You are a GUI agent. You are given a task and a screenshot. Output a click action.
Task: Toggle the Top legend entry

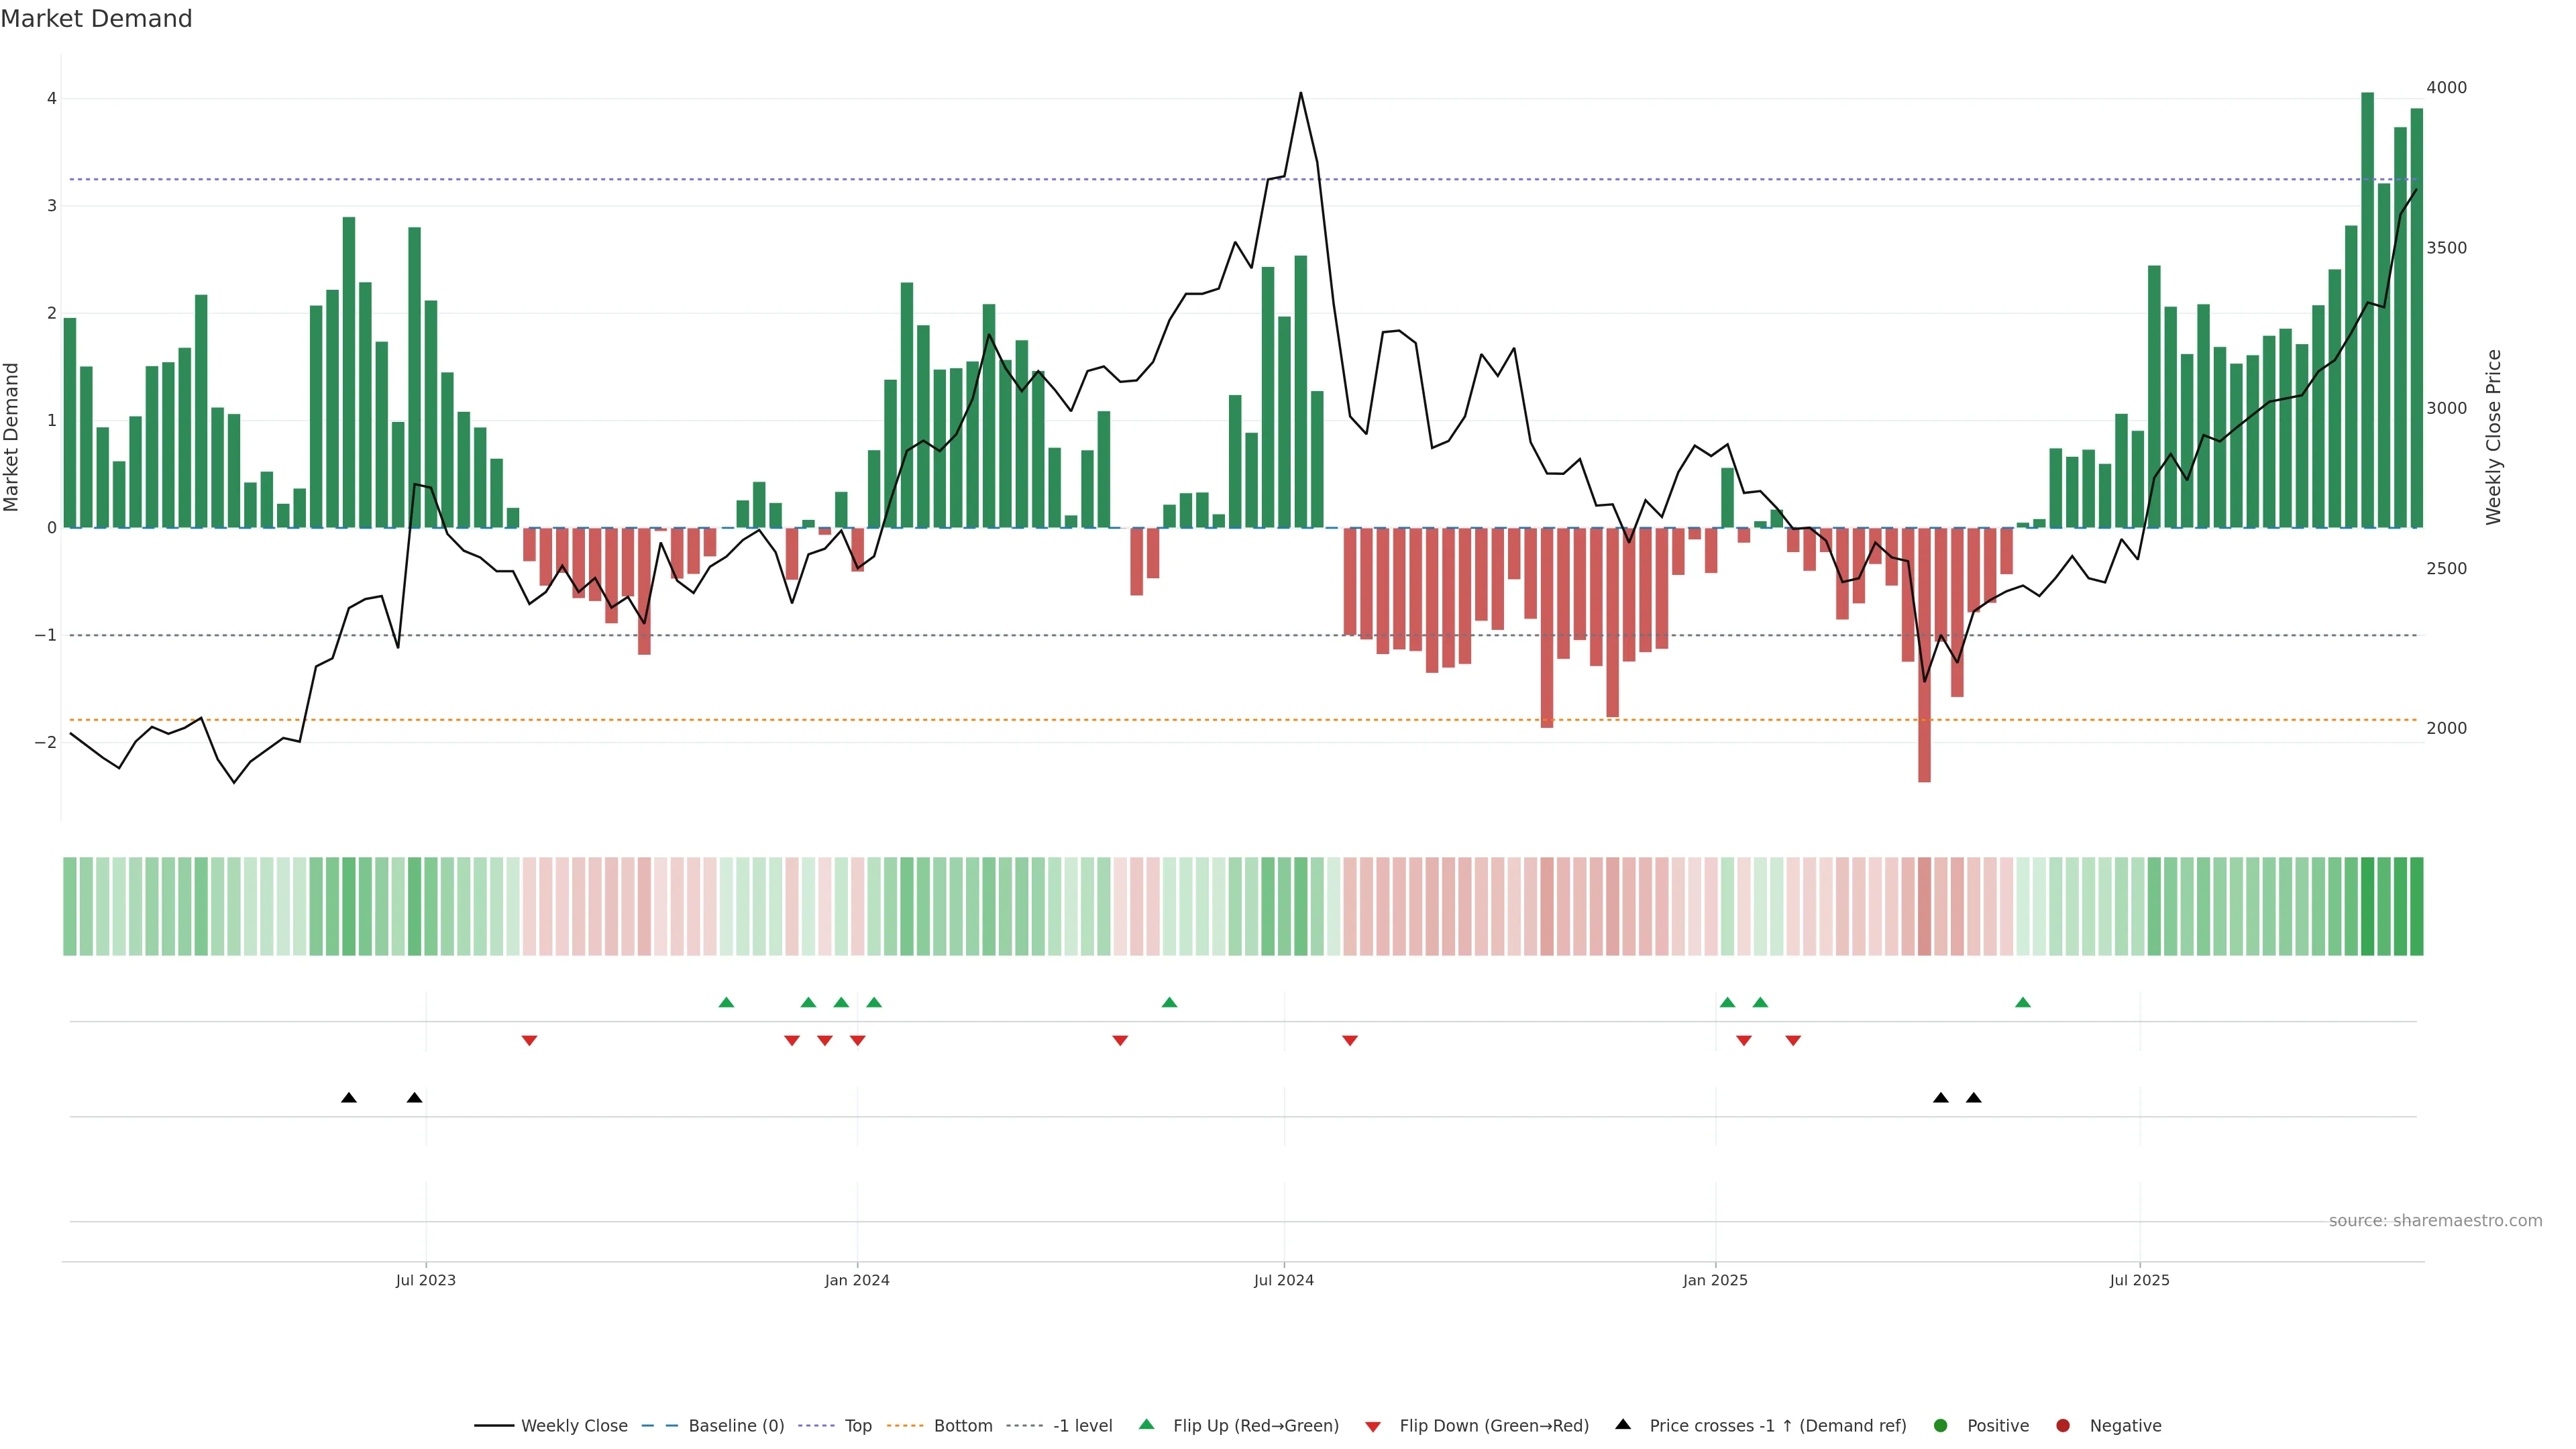pos(857,1425)
